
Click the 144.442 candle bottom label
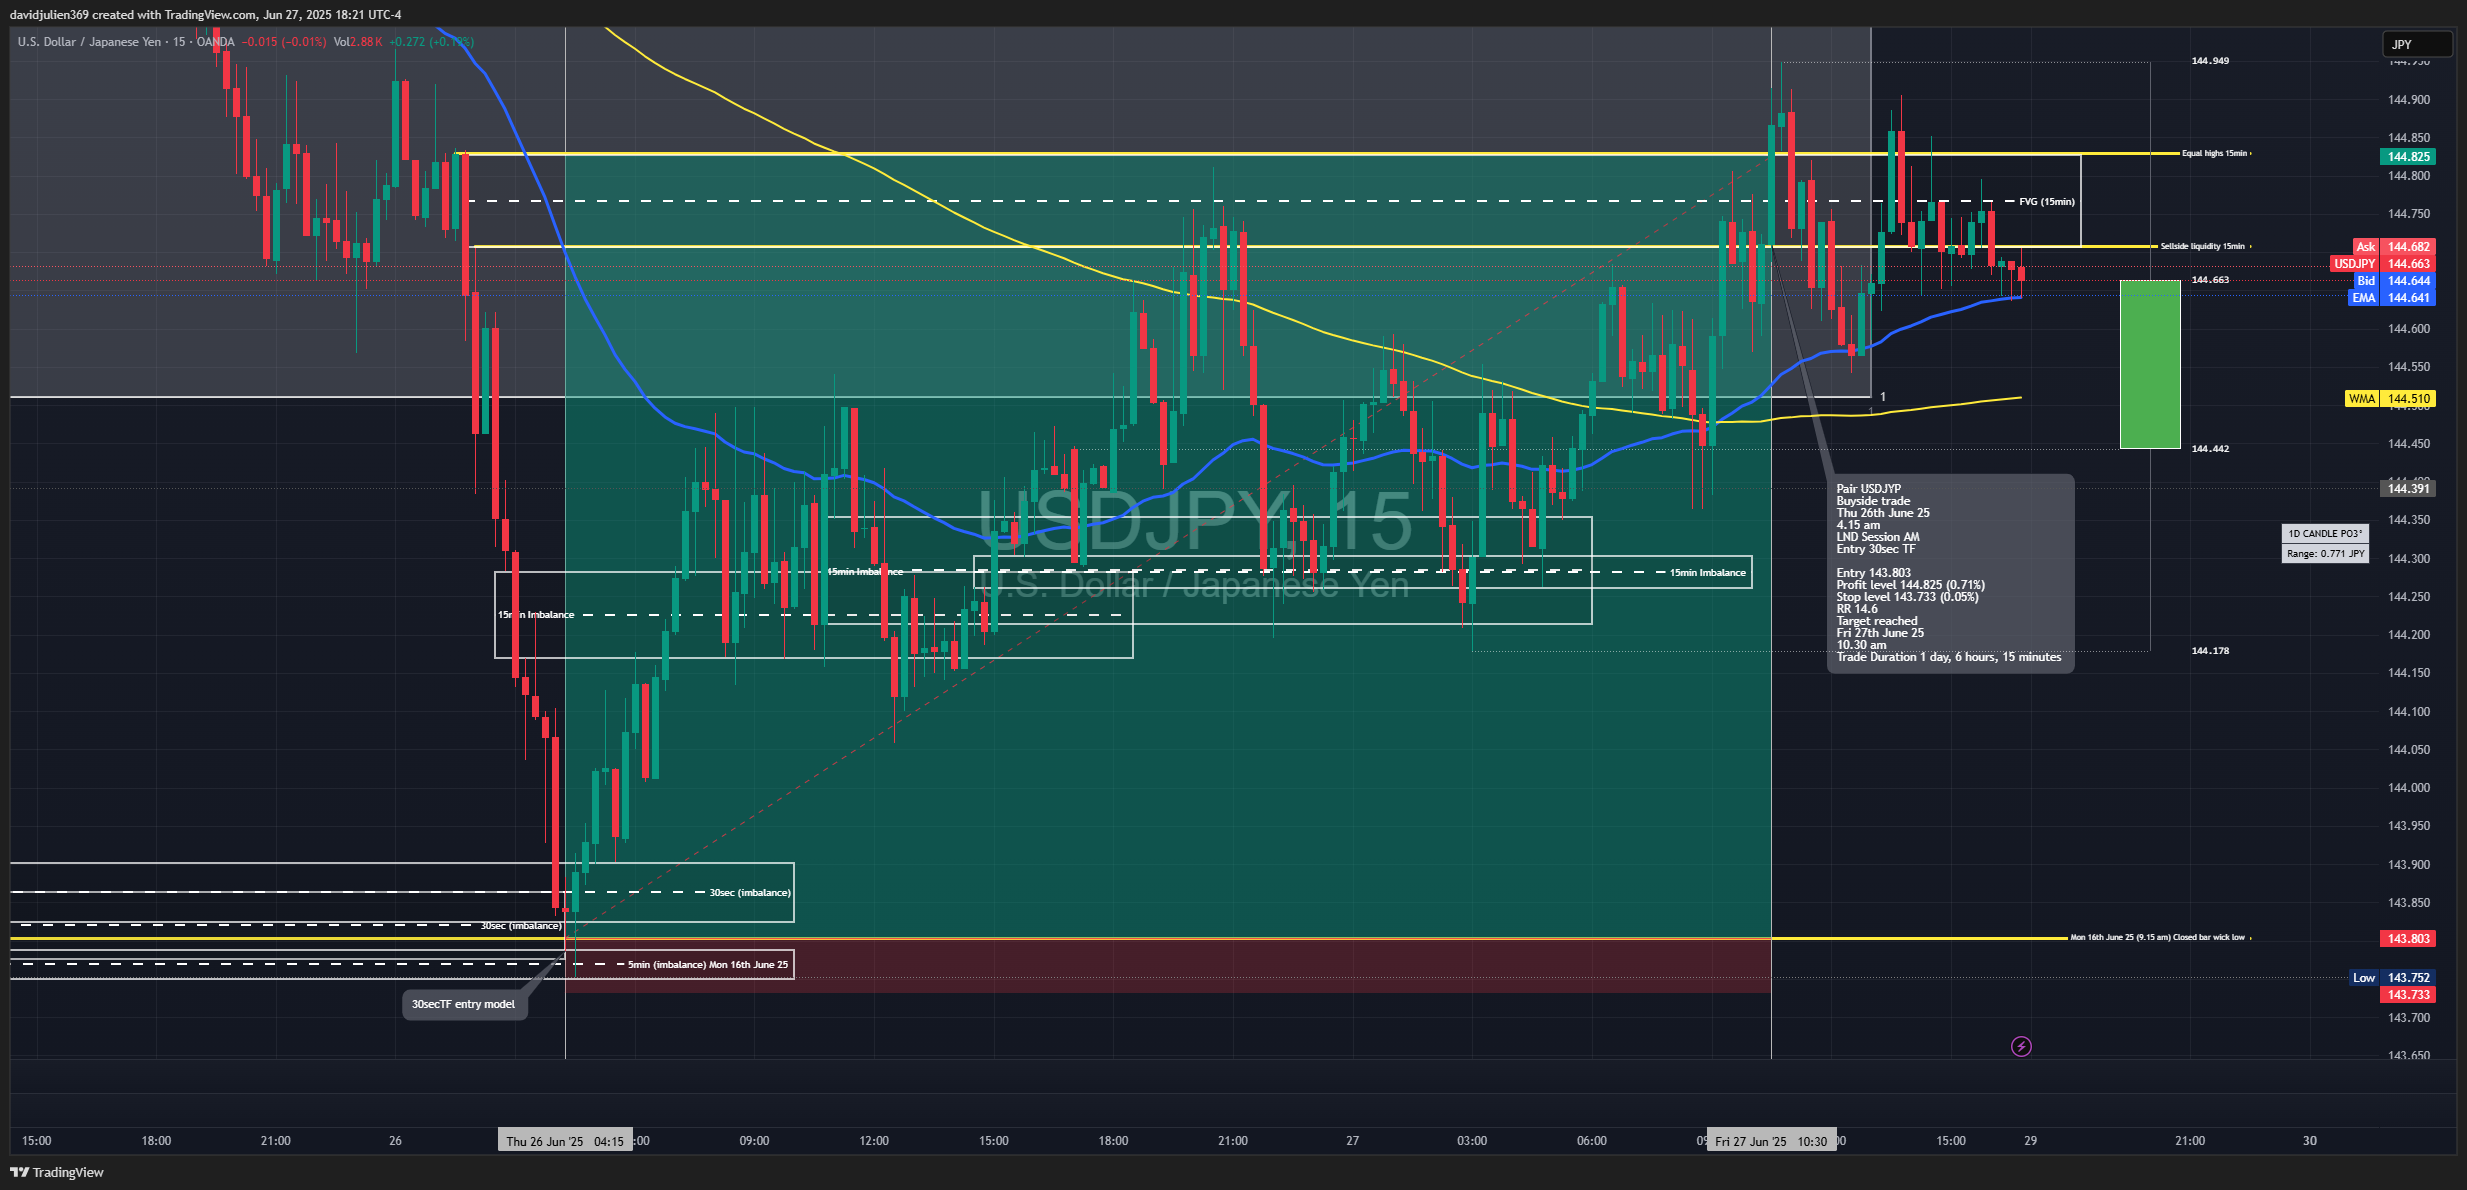pos(2210,449)
